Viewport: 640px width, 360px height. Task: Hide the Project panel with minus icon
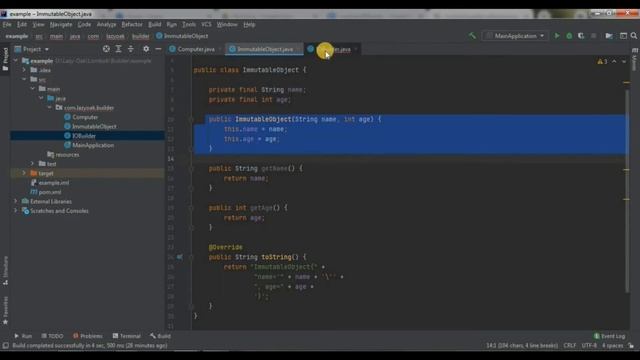click(158, 49)
